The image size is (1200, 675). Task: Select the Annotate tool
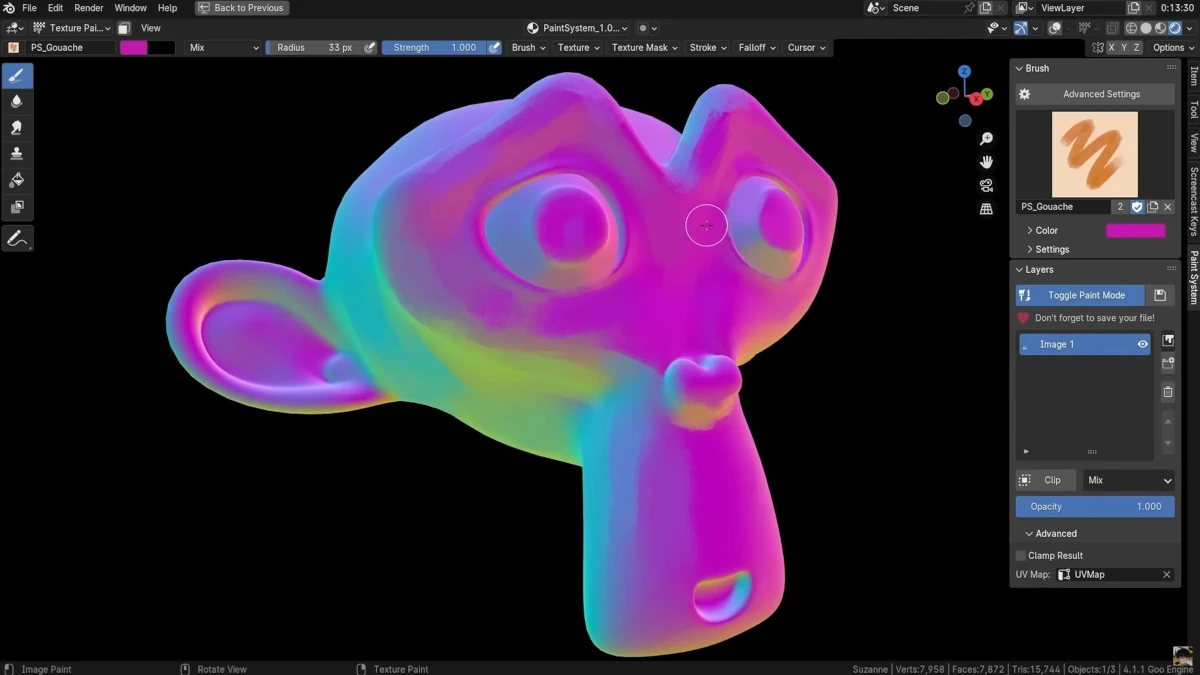tap(17, 238)
